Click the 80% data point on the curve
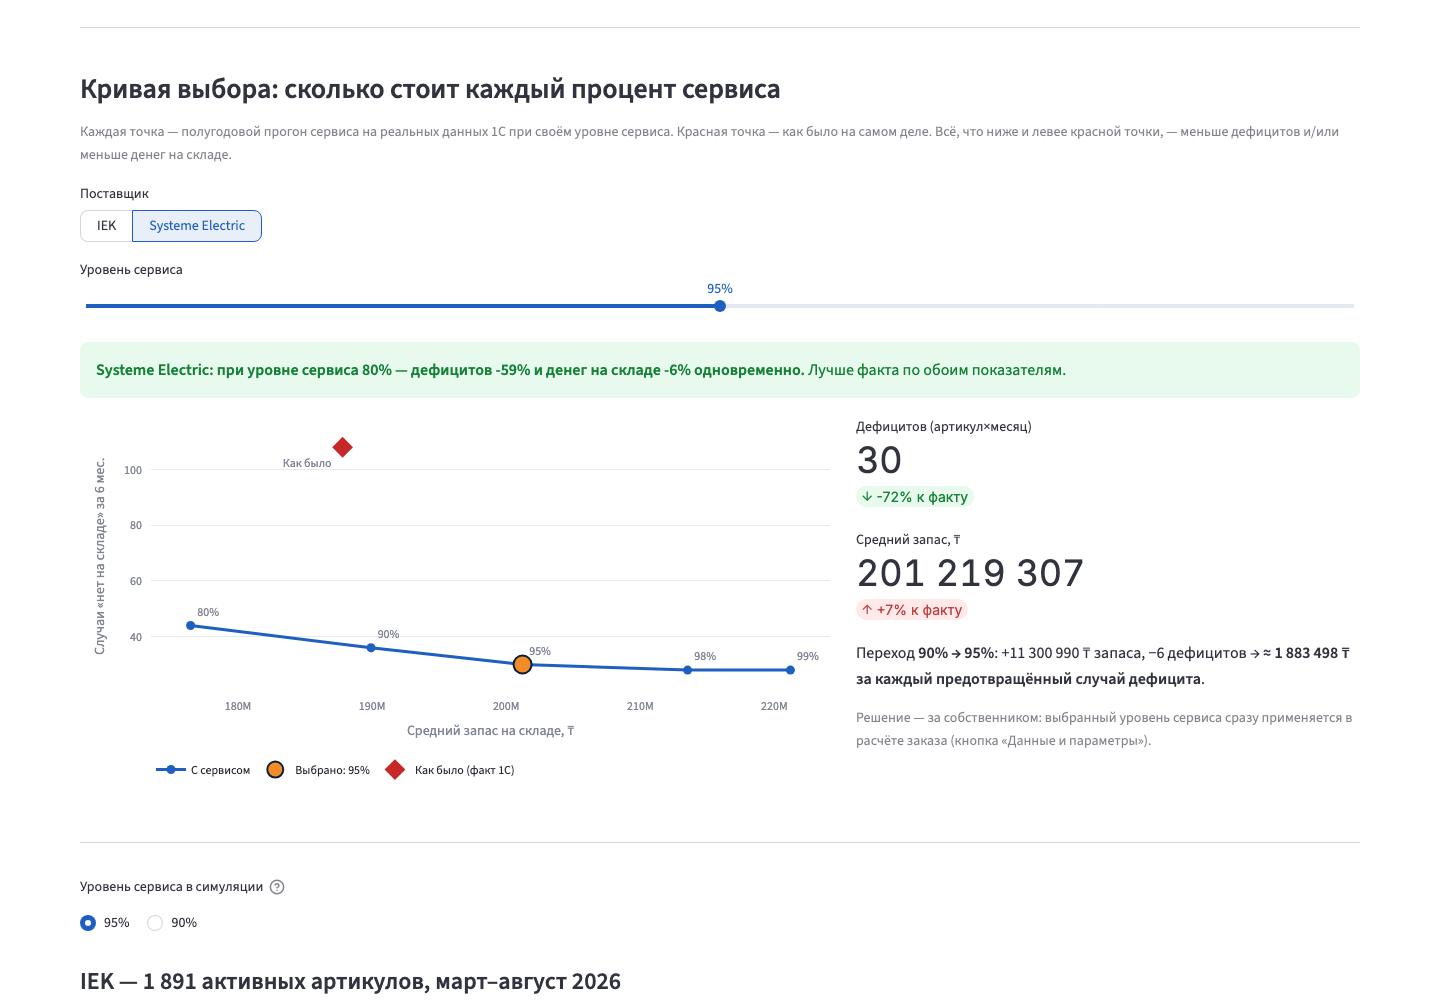The height and width of the screenshot is (1000, 1440). (191, 626)
